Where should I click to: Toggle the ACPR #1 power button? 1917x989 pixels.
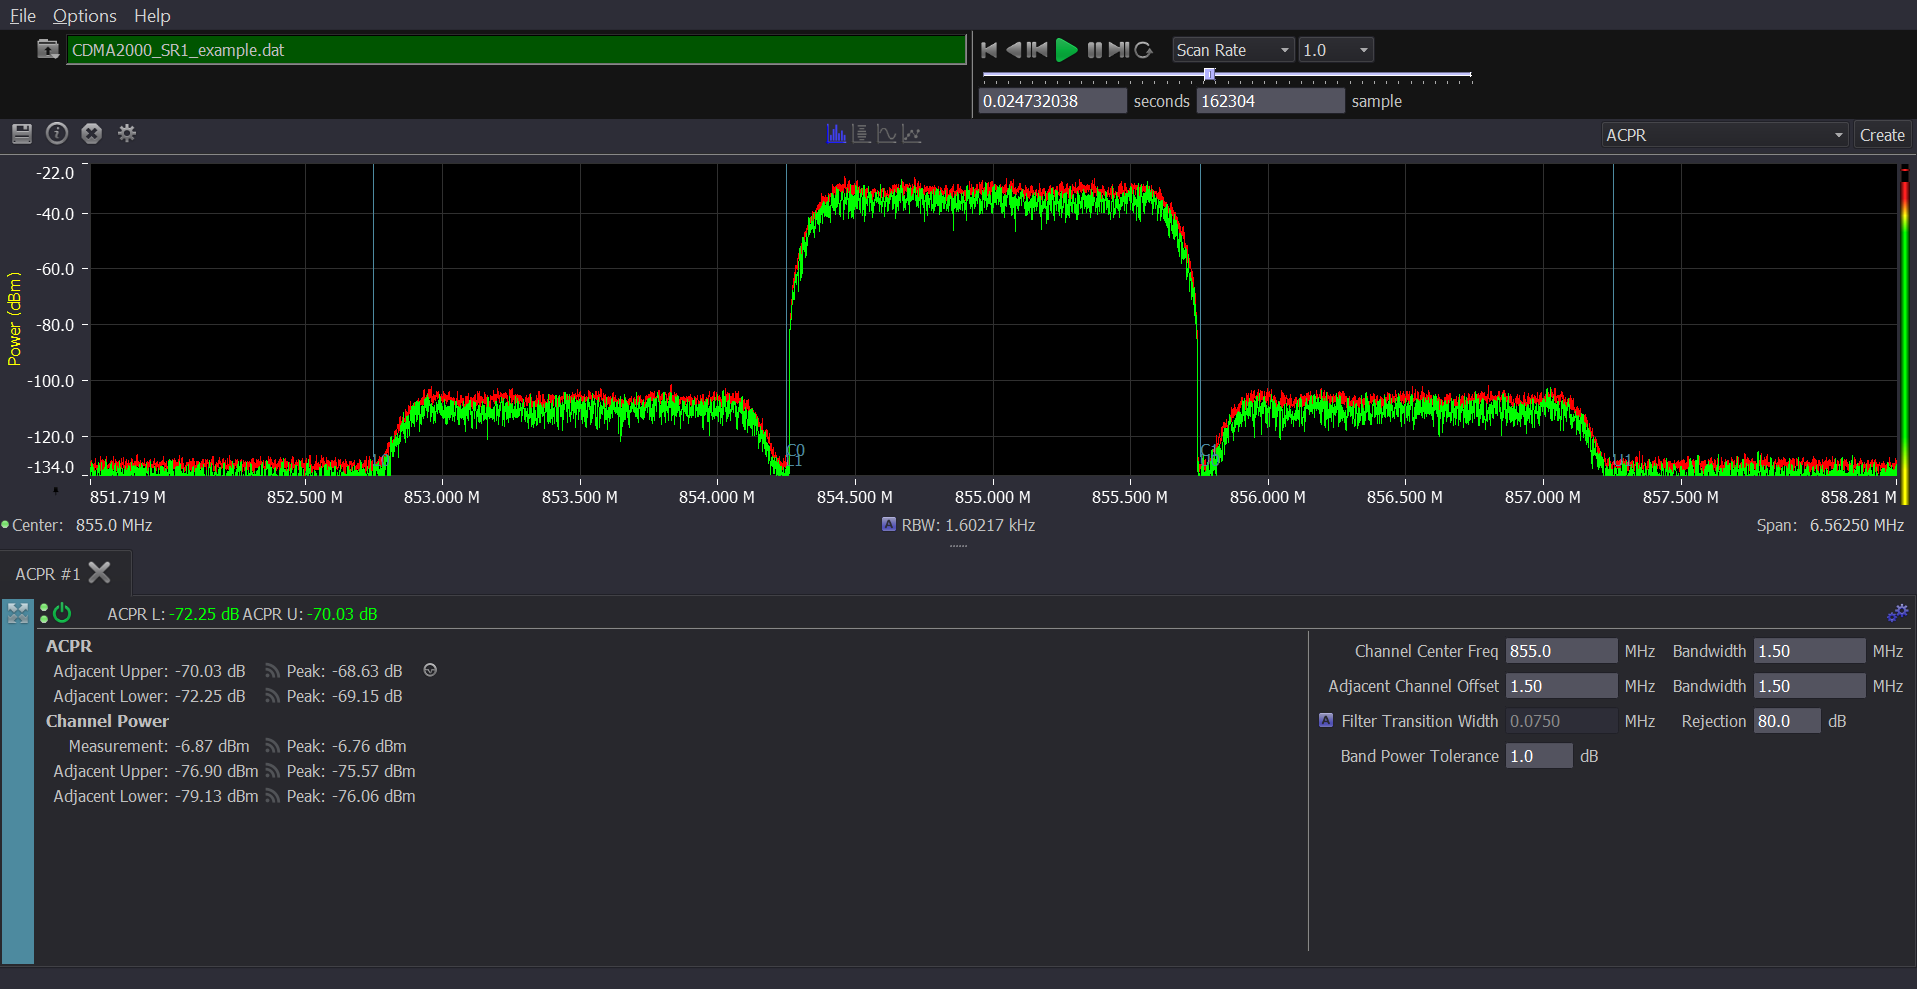62,614
